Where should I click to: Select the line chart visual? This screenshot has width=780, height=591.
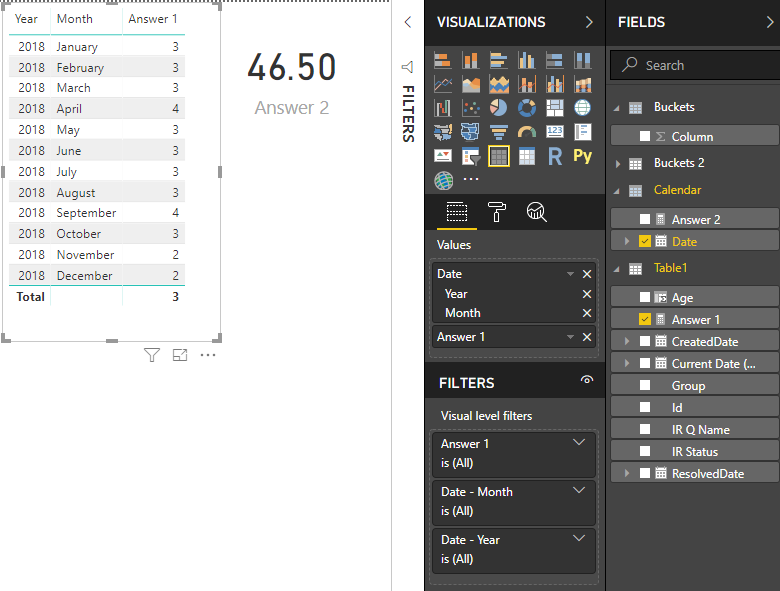pos(443,84)
